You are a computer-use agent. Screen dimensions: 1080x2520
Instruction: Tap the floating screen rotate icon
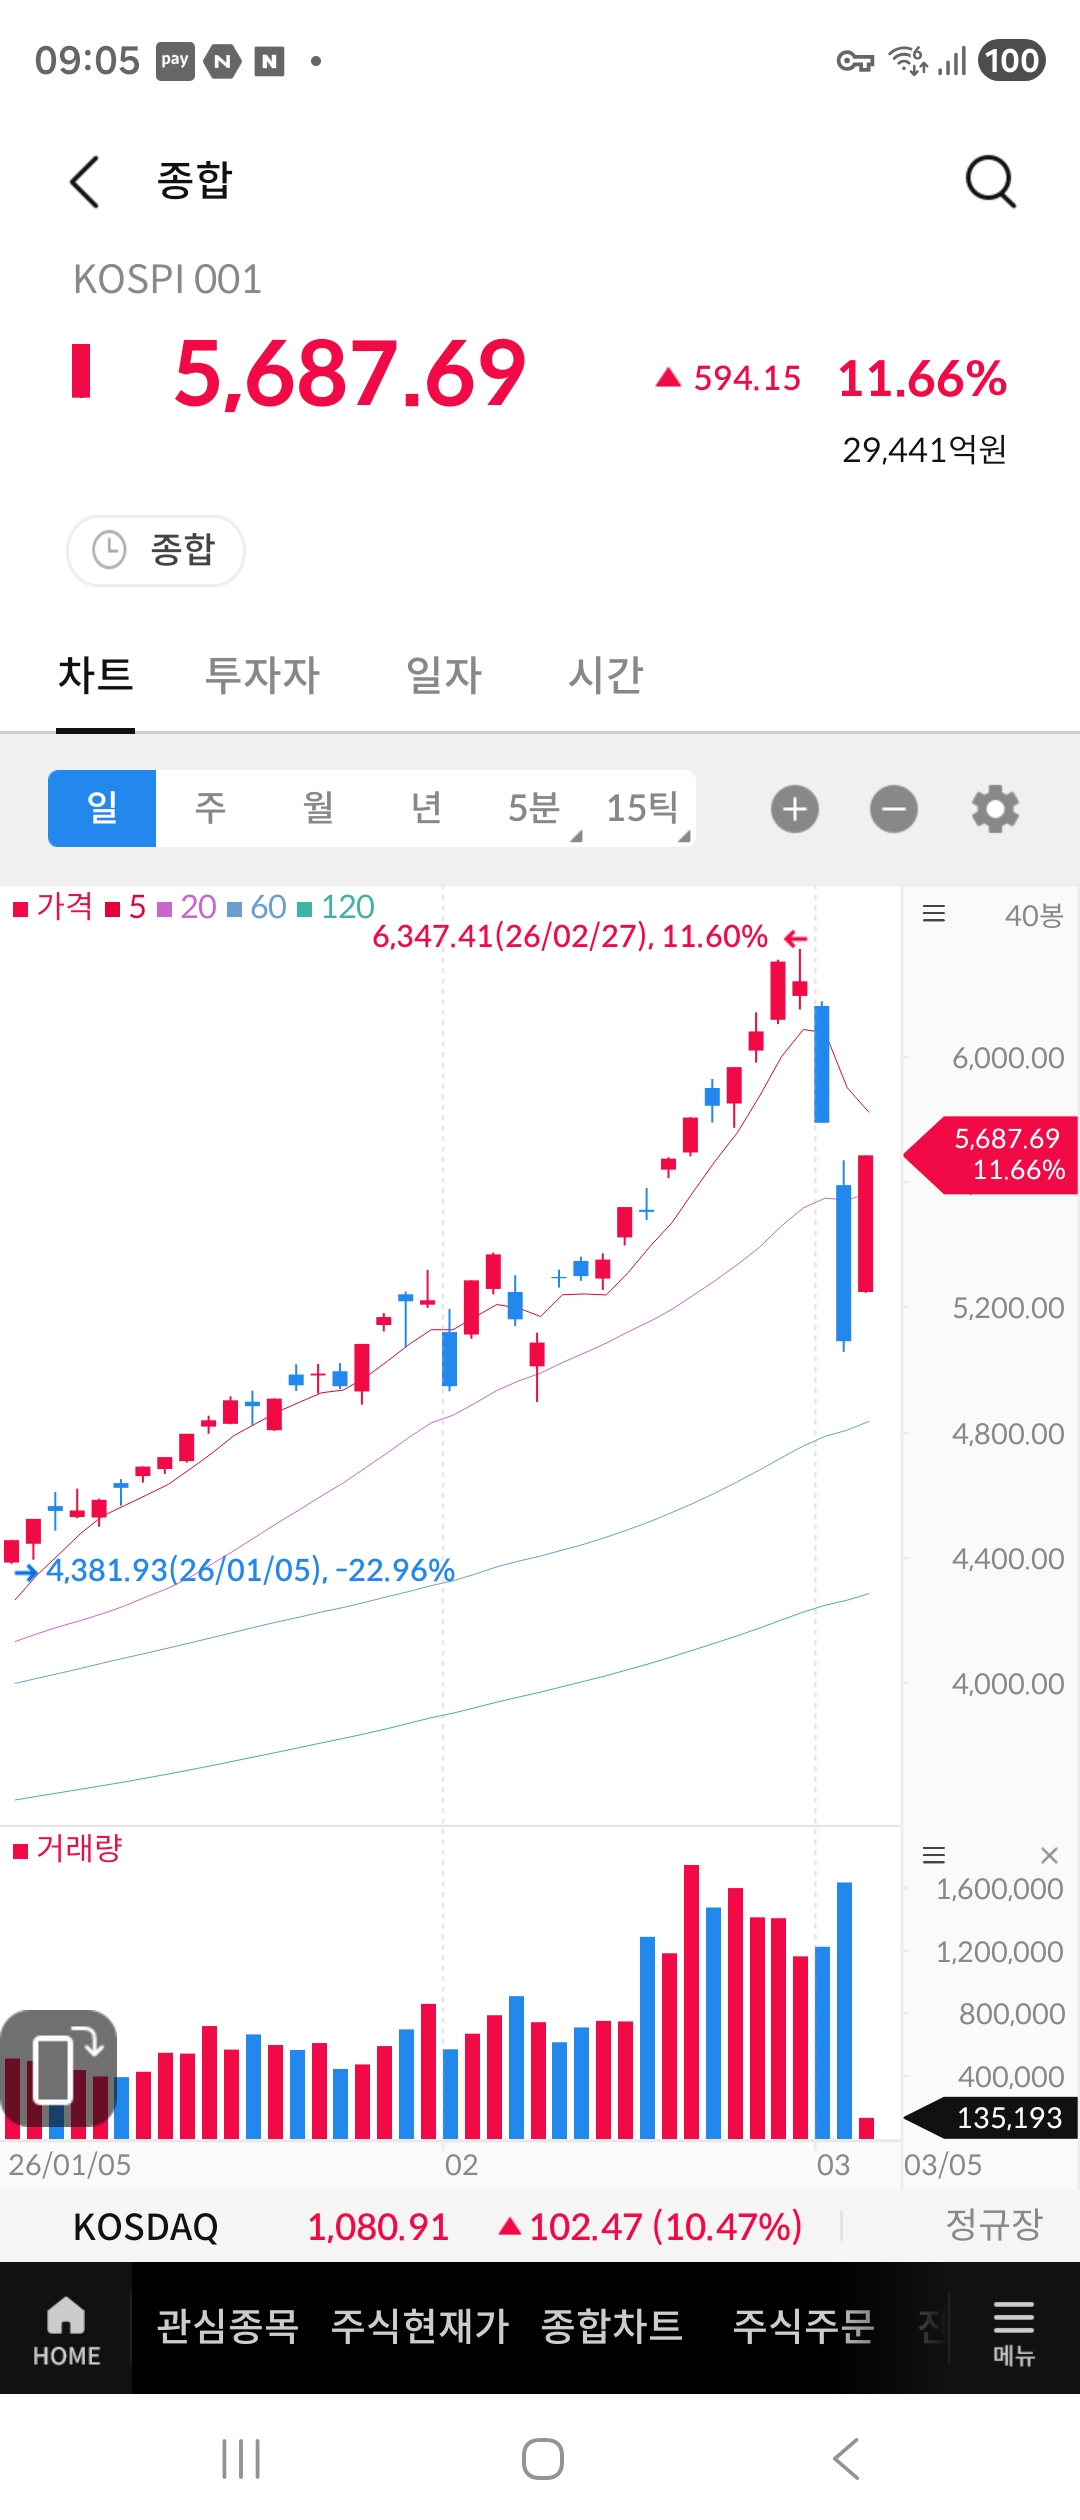click(x=59, y=2068)
